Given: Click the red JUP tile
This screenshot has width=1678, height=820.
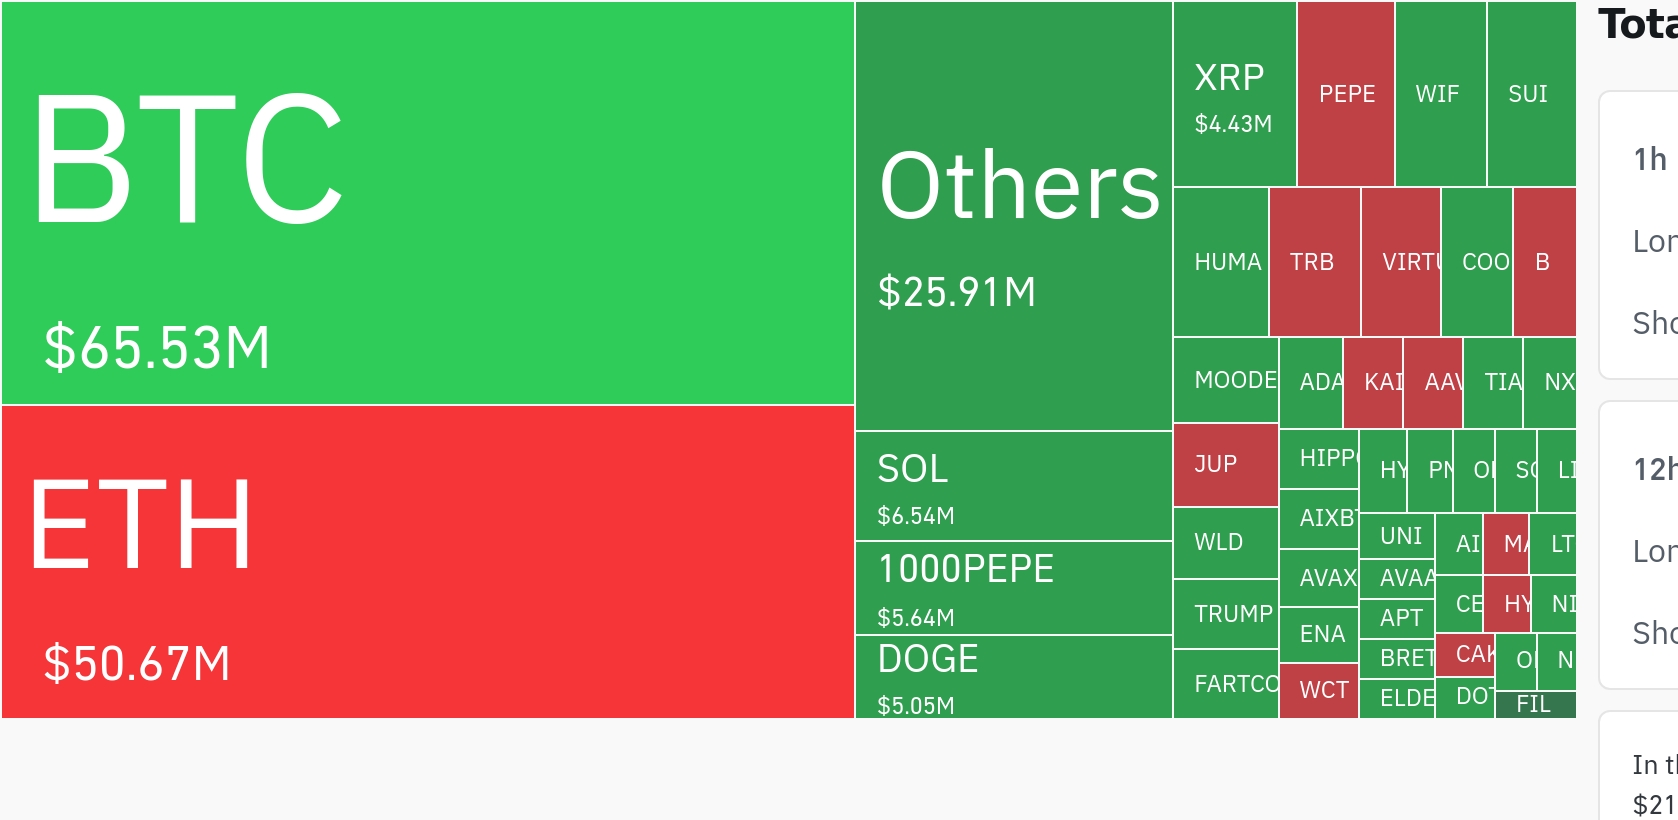Looking at the screenshot, I should tap(1226, 465).
